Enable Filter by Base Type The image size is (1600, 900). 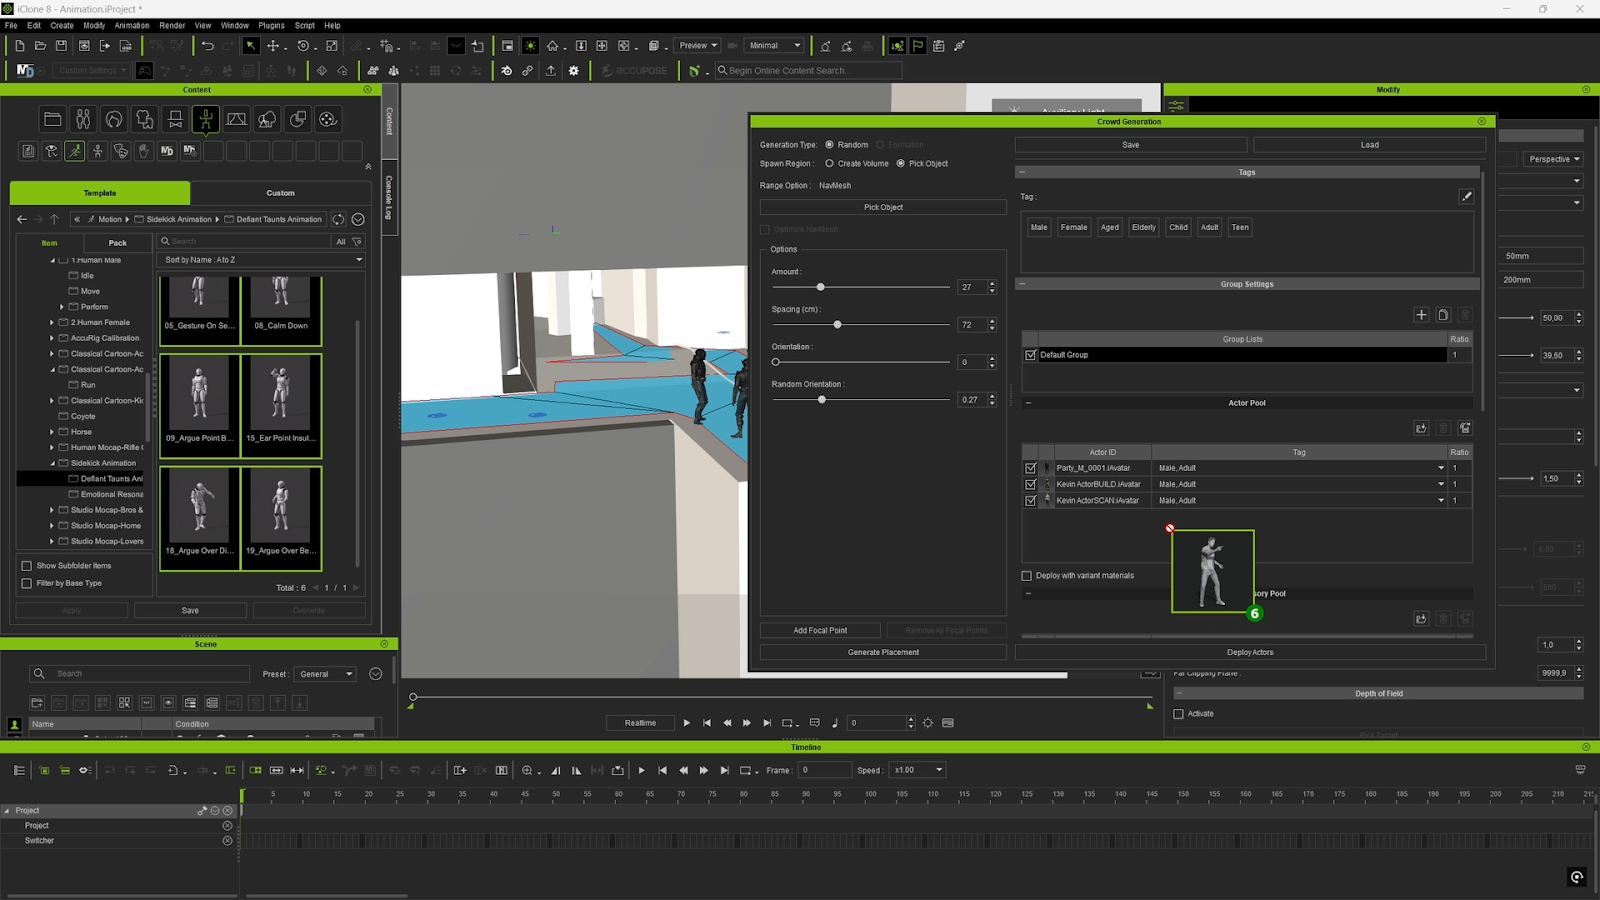click(27, 583)
